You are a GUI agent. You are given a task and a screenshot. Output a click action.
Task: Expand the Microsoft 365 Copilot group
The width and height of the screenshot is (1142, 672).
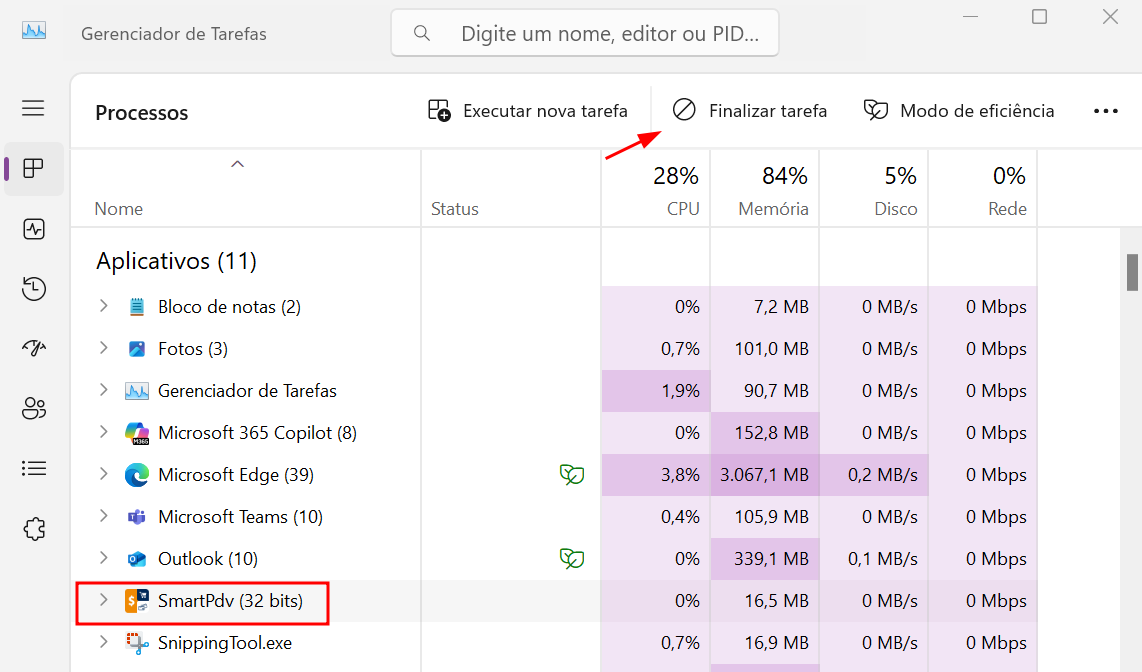(103, 432)
